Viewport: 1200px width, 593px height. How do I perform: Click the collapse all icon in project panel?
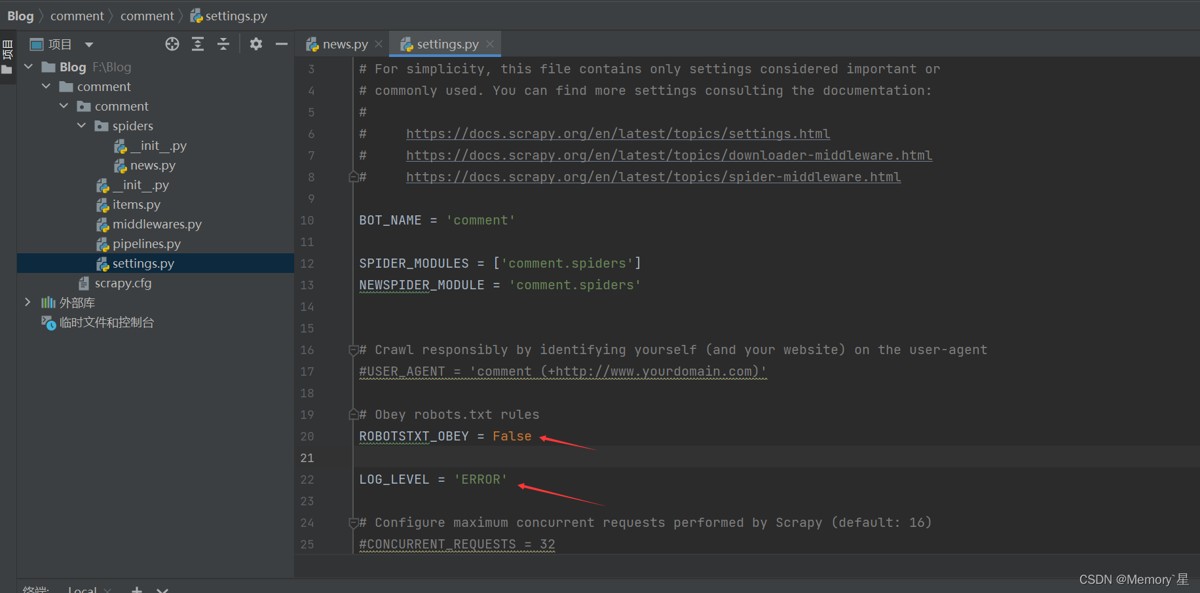click(x=223, y=44)
